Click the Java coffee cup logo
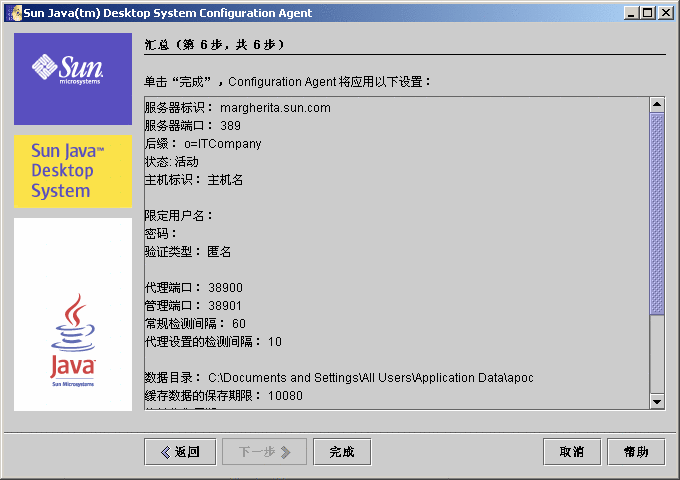Viewport: 680px width, 480px height. (73, 340)
